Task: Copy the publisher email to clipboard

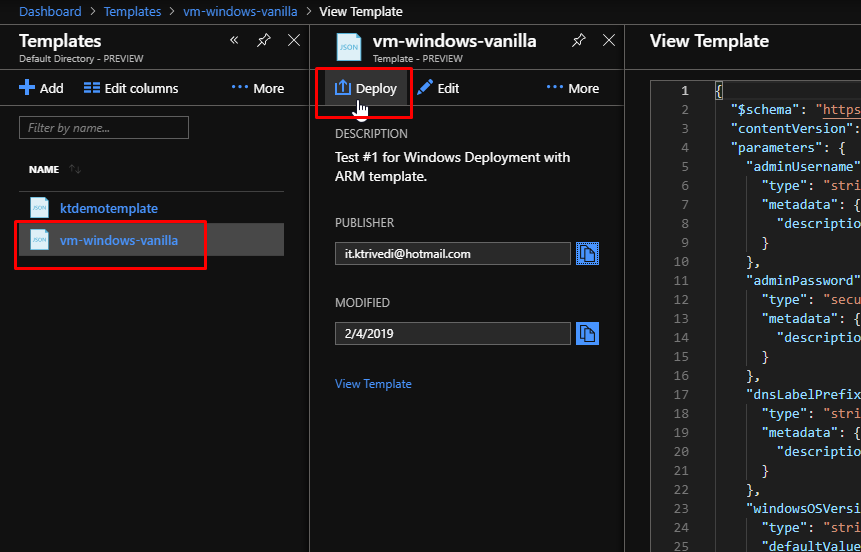Action: pyautogui.click(x=587, y=253)
